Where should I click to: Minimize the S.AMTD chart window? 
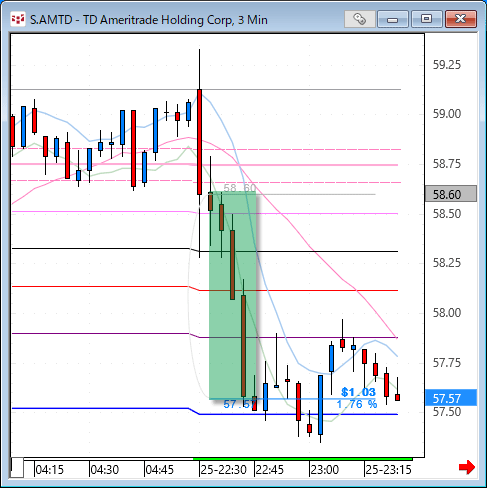point(393,19)
